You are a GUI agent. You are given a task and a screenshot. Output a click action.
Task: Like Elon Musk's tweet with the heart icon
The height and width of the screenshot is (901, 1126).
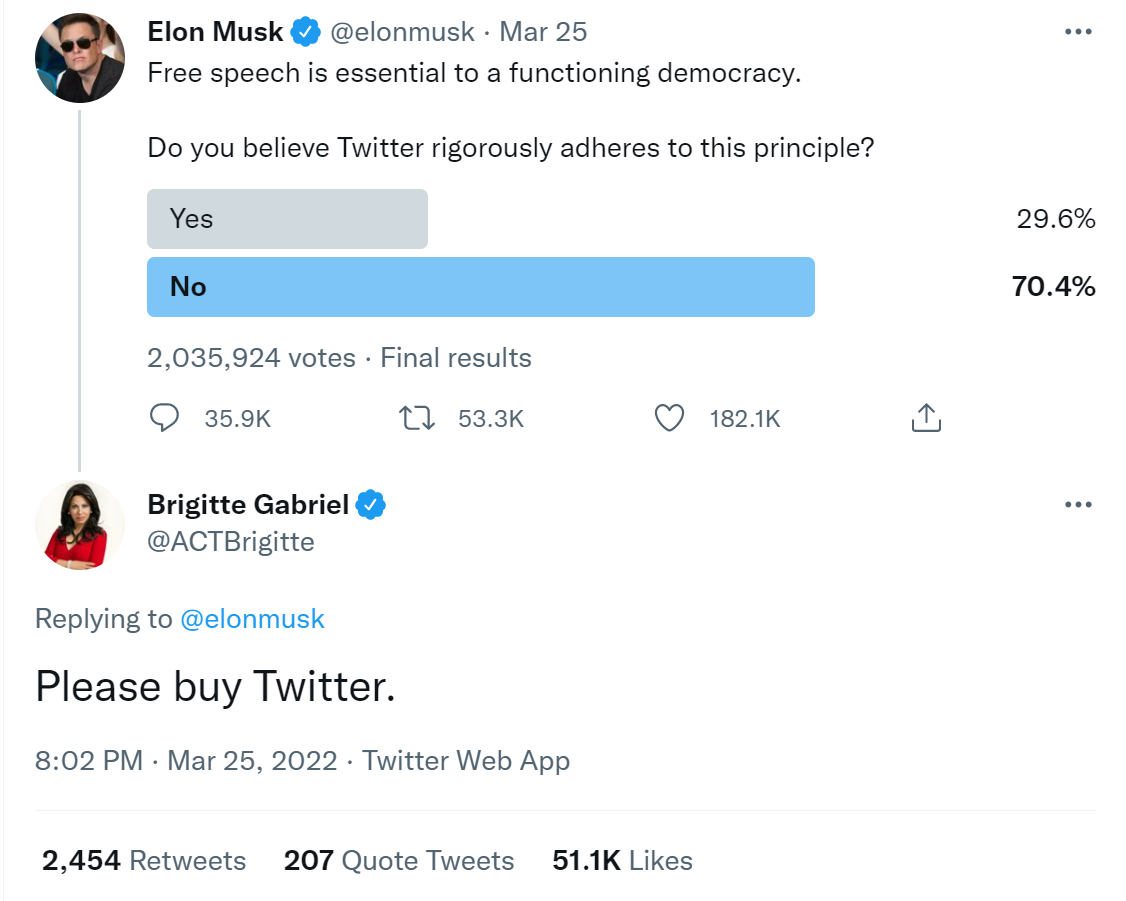click(669, 418)
